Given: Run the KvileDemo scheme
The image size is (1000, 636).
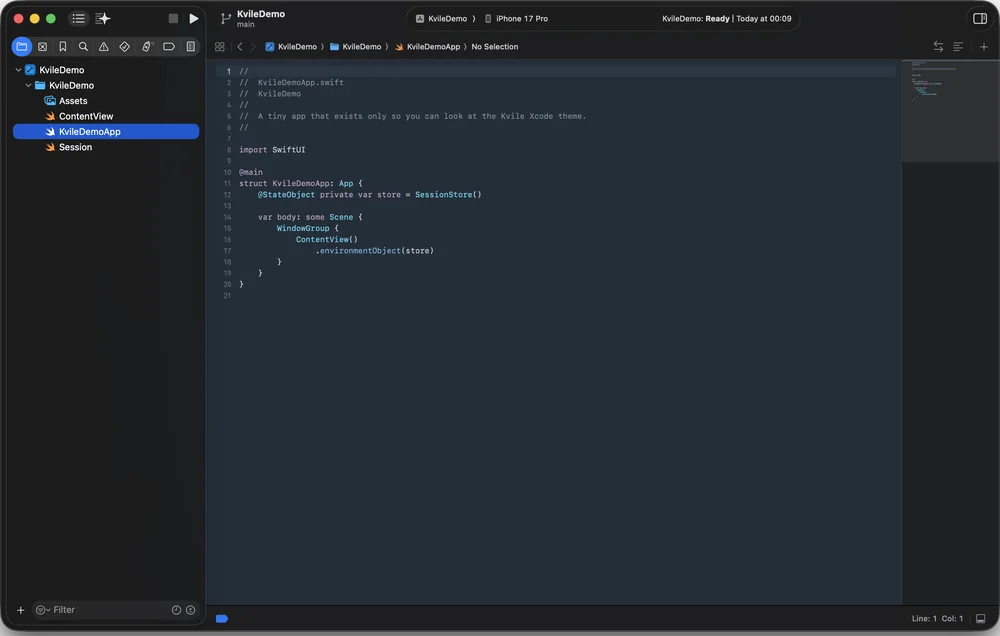Looking at the screenshot, I should click(x=194, y=18).
